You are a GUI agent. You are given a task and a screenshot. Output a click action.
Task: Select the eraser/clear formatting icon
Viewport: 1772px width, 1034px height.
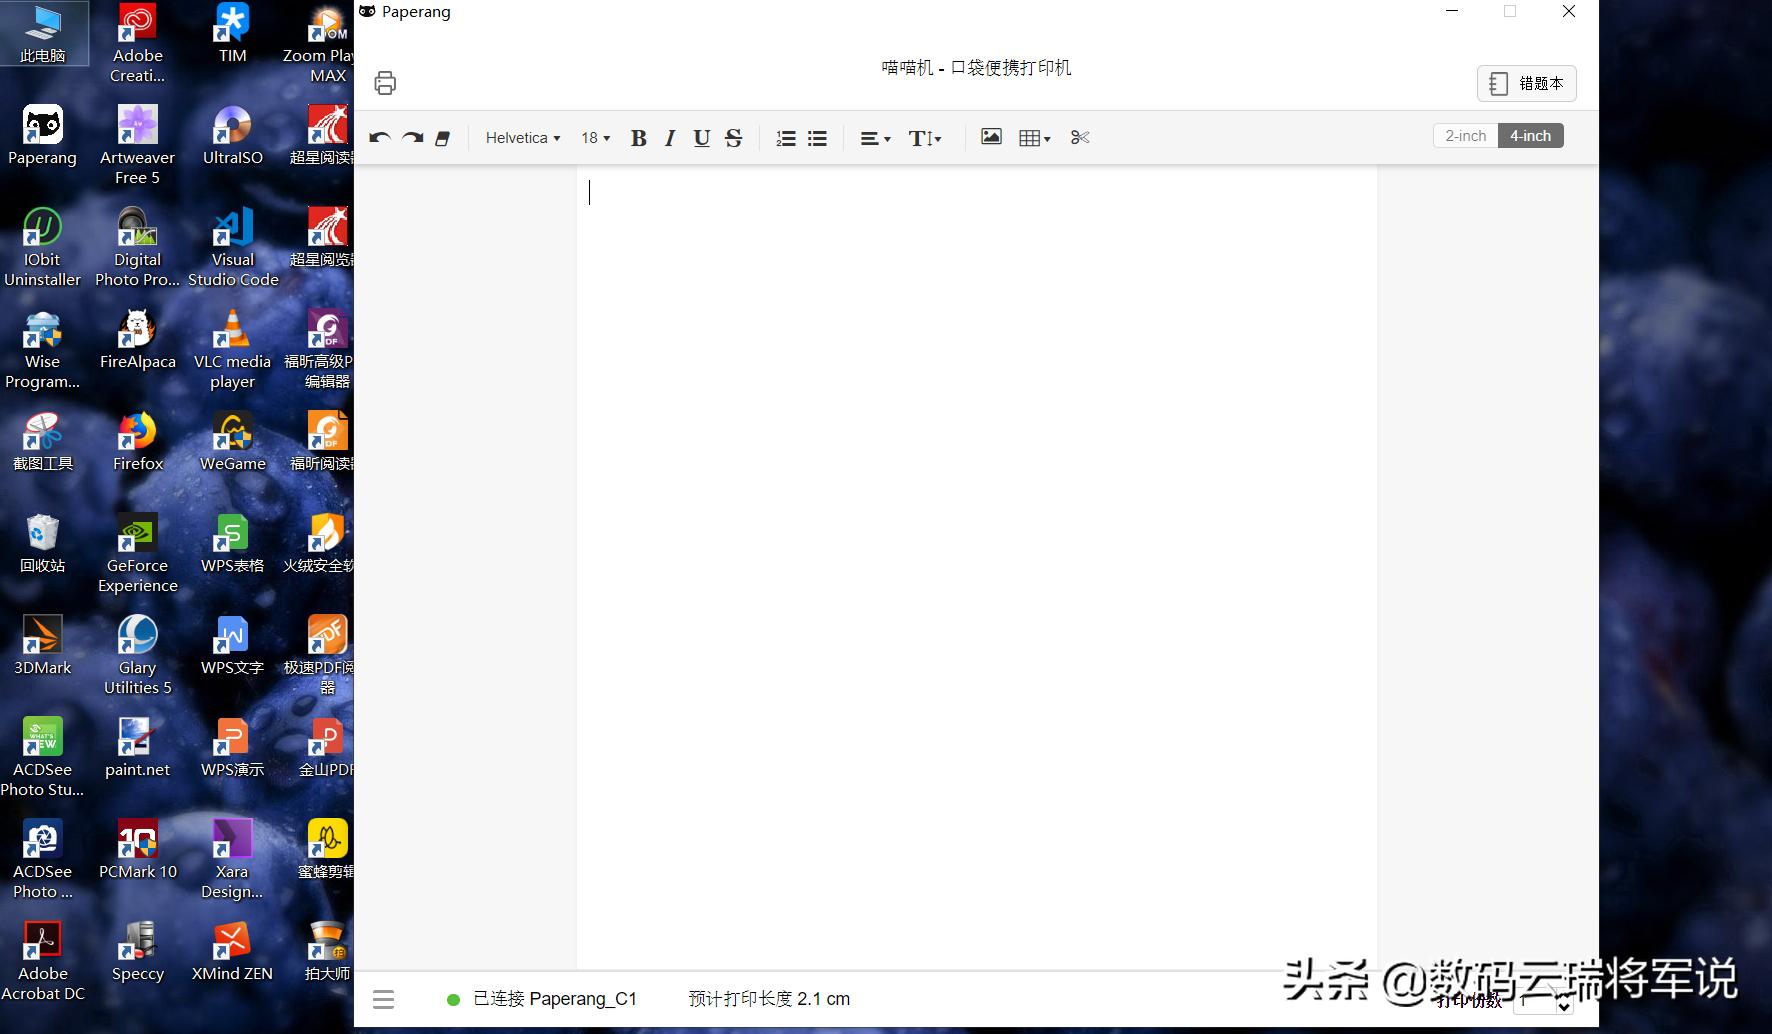click(x=443, y=138)
